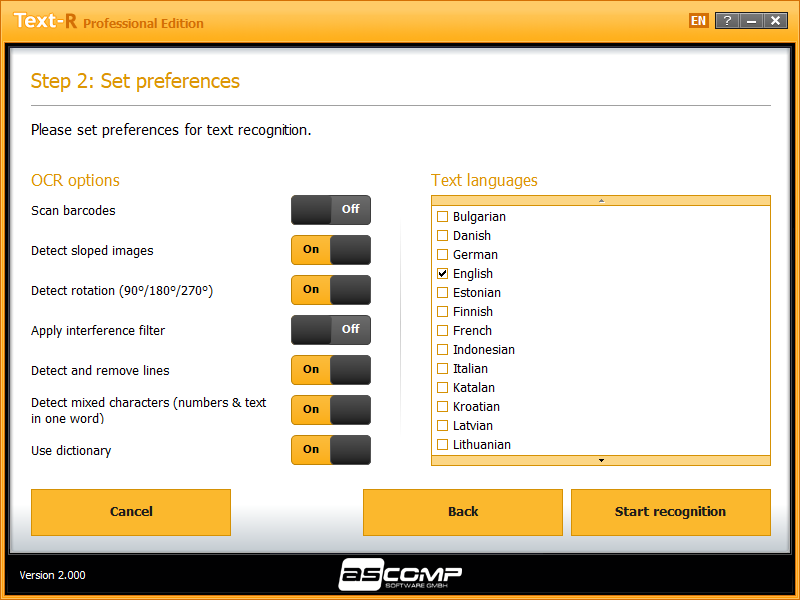Turn off Detect sloped images
This screenshot has width=800, height=600.
(x=331, y=250)
